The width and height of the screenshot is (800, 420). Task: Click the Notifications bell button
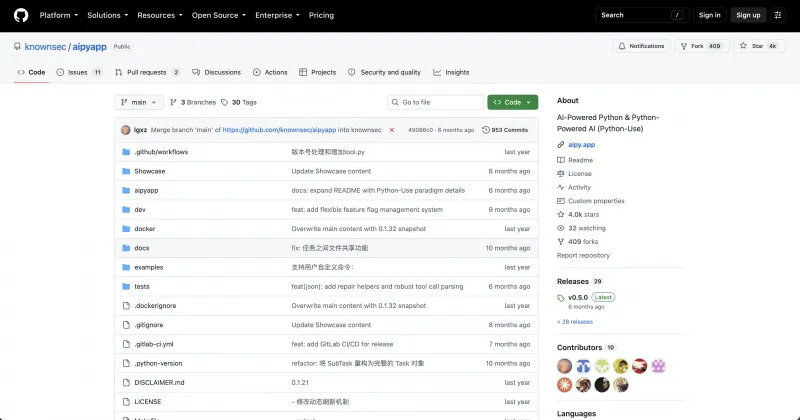641,46
